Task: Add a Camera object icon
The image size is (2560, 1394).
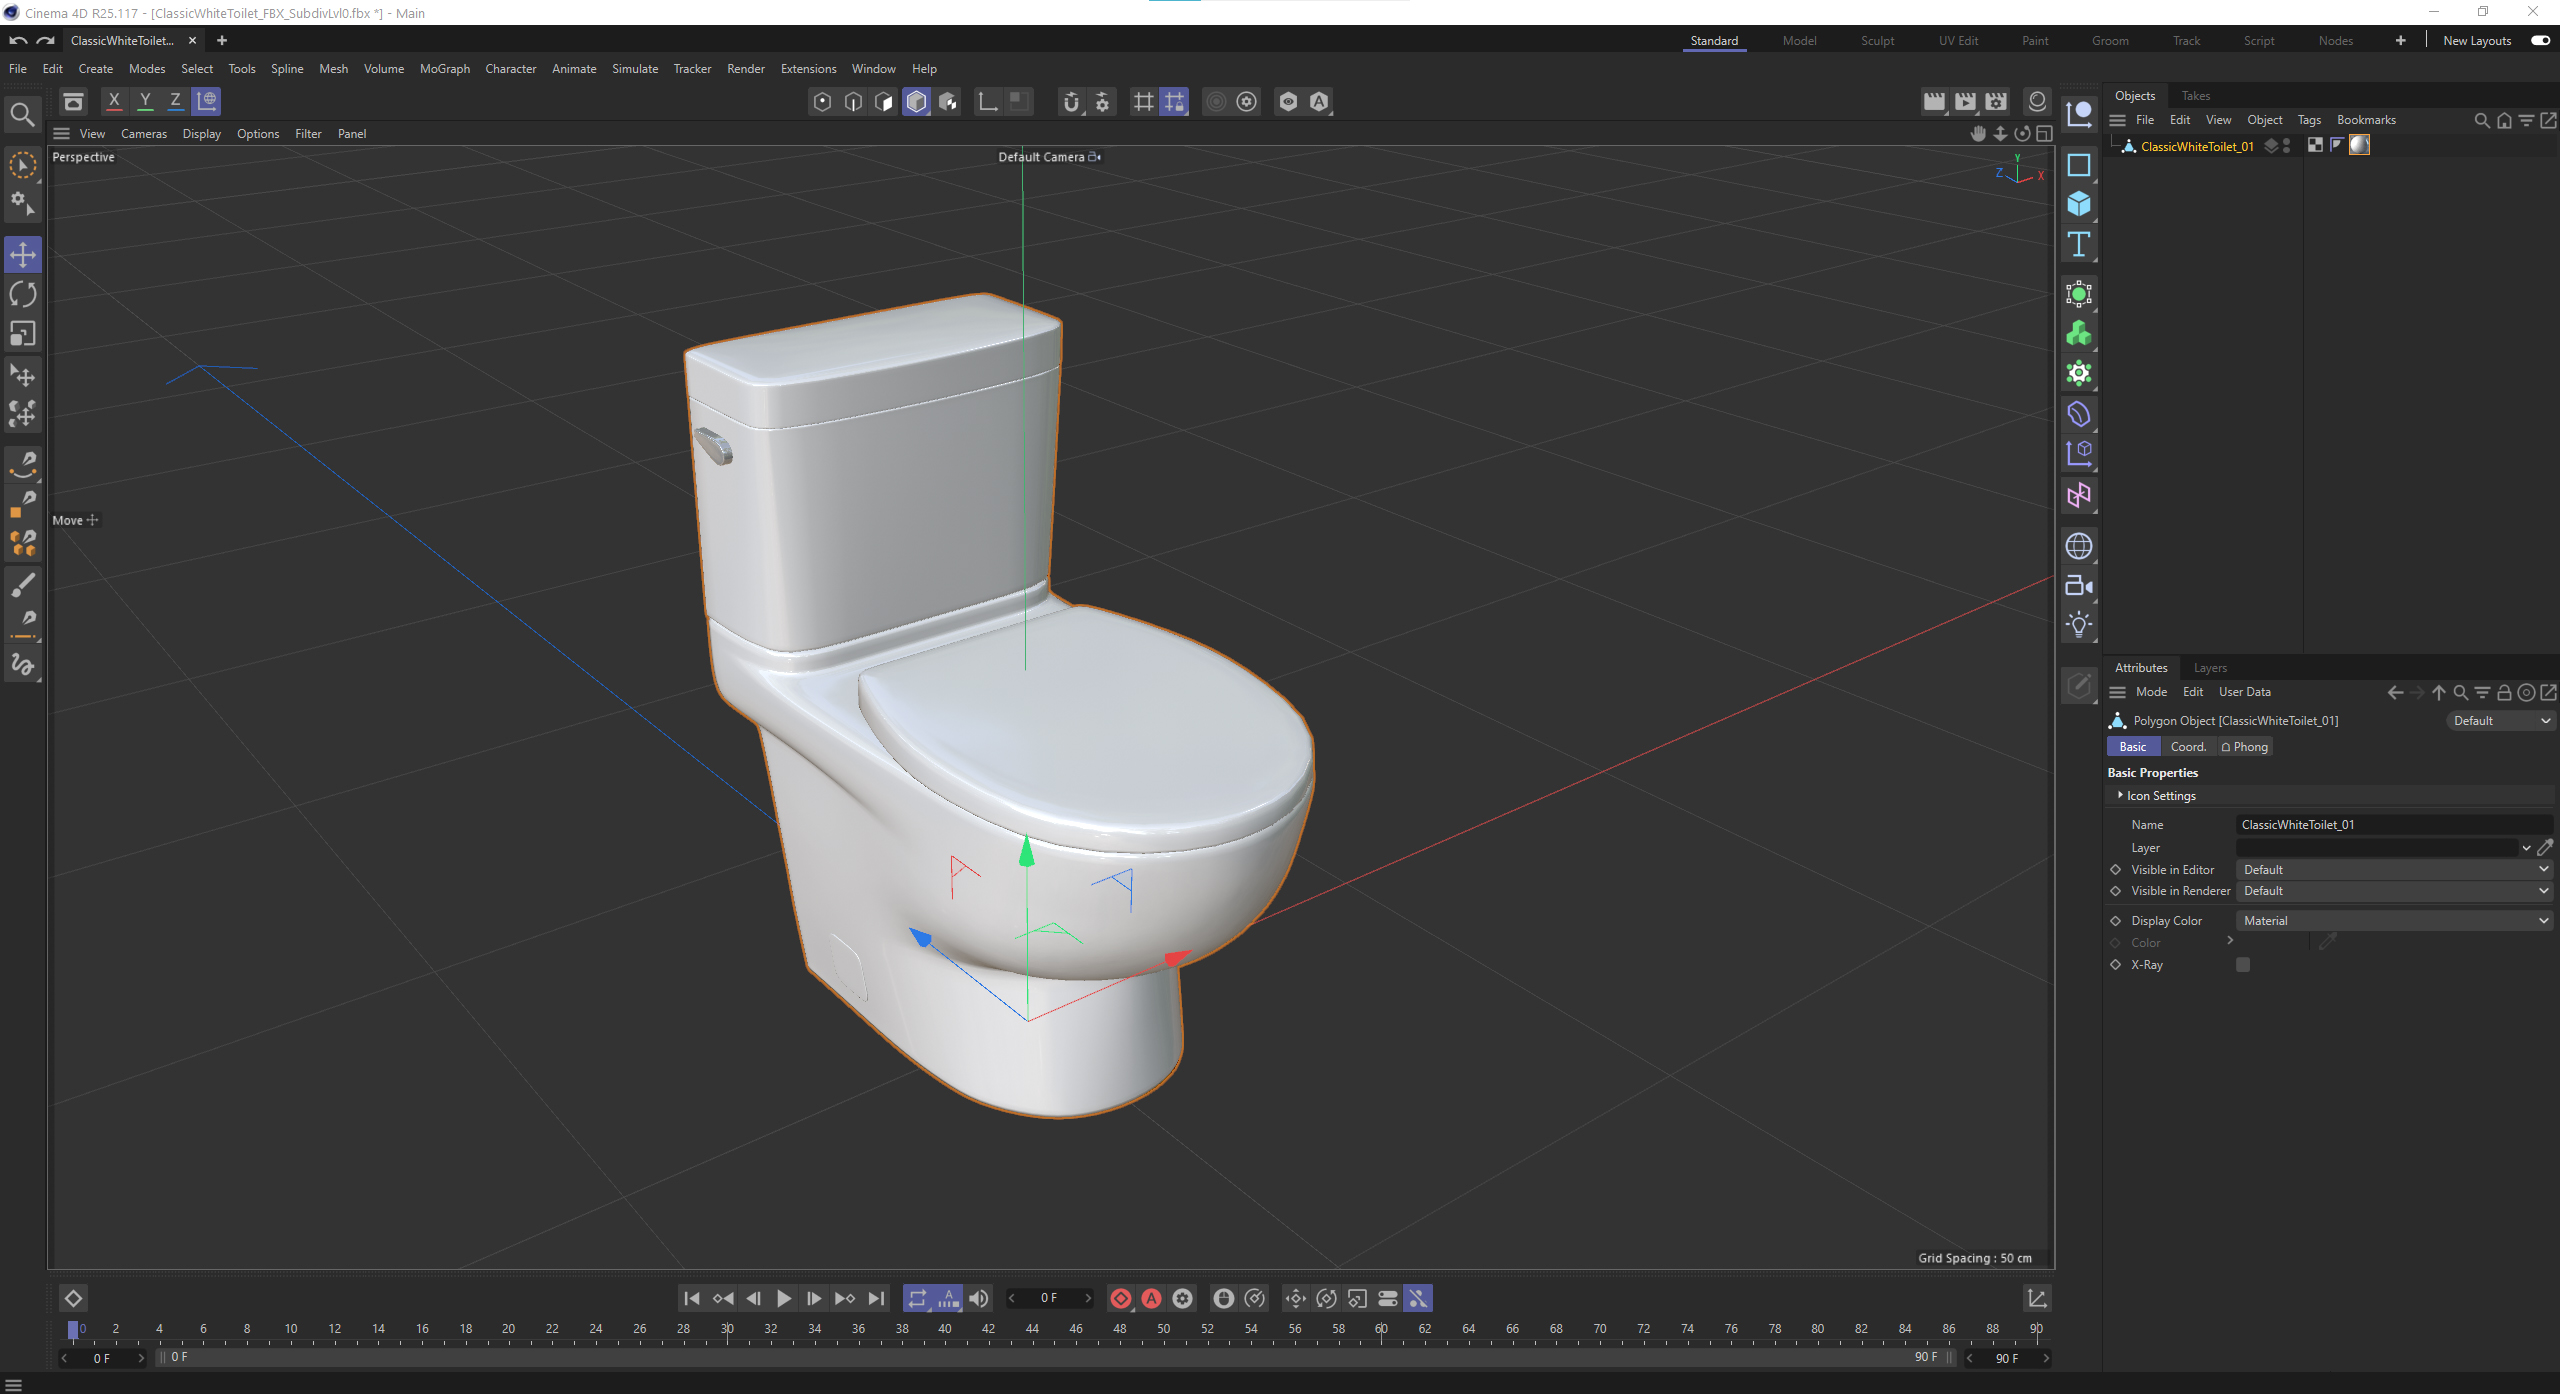Action: point(2079,586)
